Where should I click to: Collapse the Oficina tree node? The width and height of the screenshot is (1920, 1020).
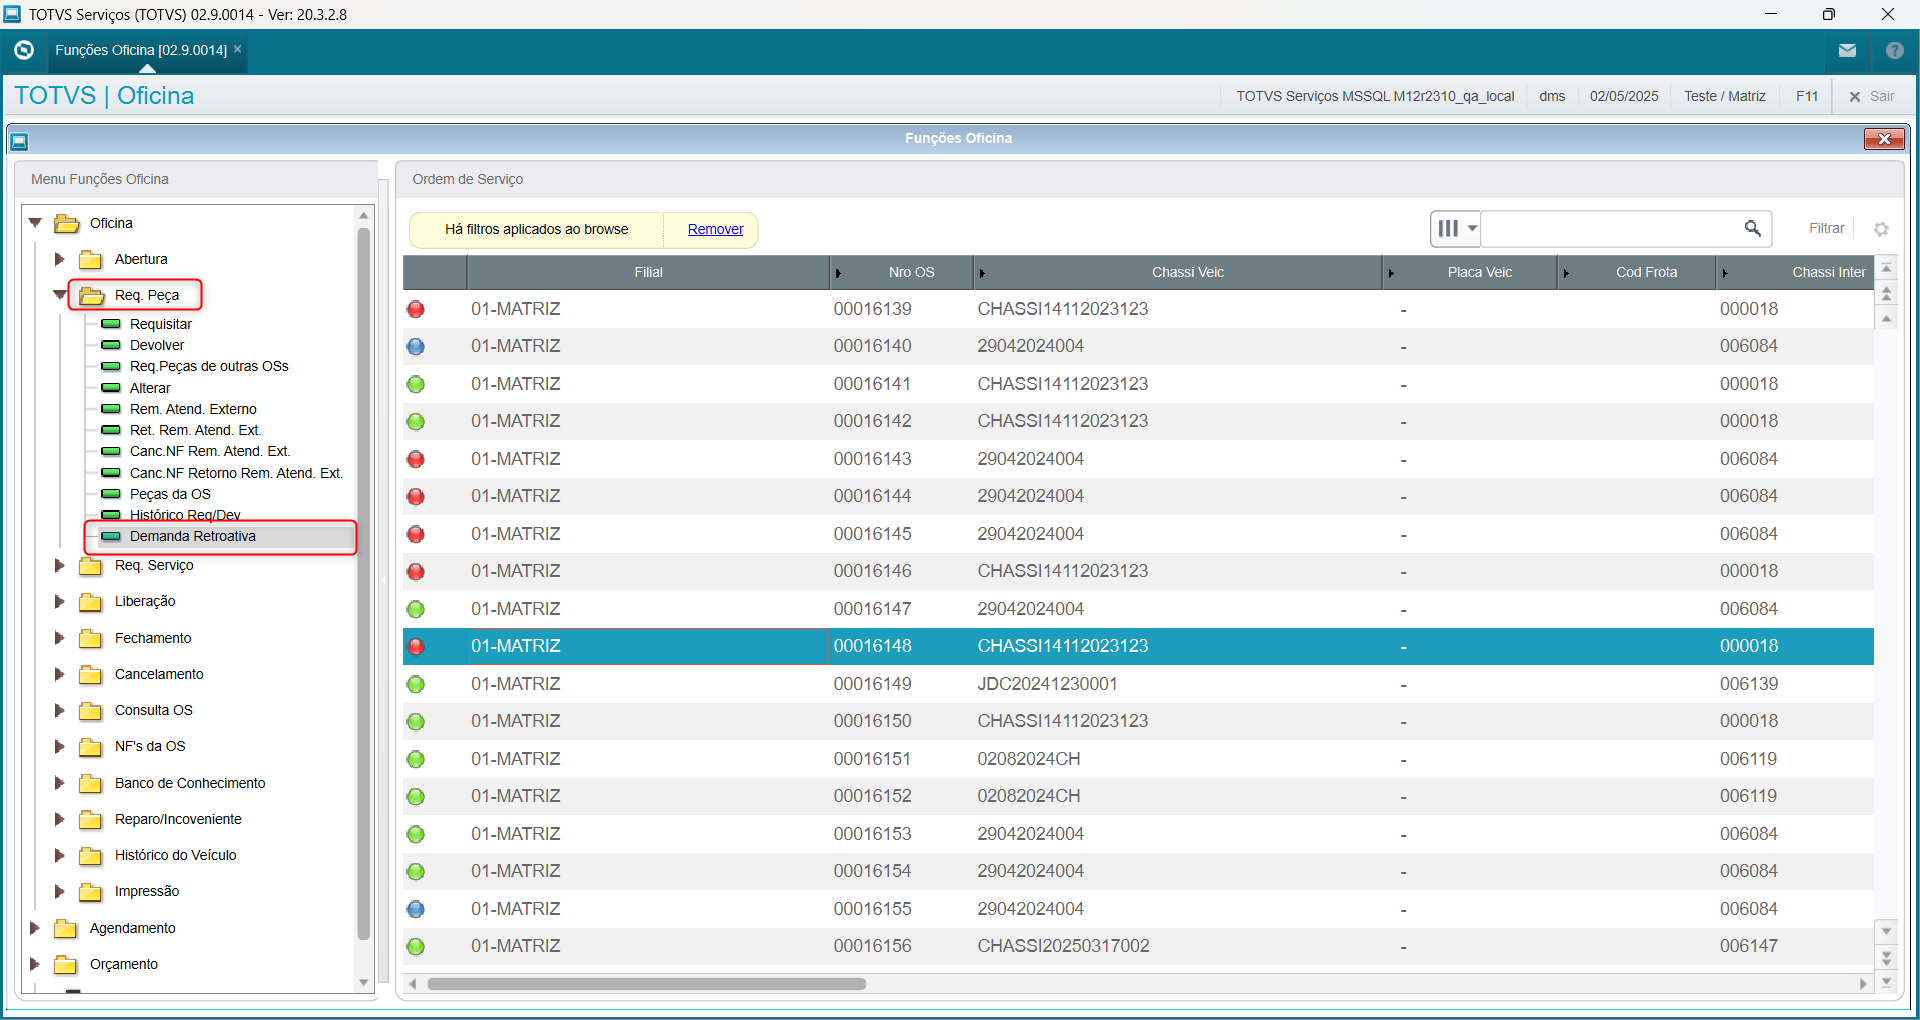tap(35, 223)
